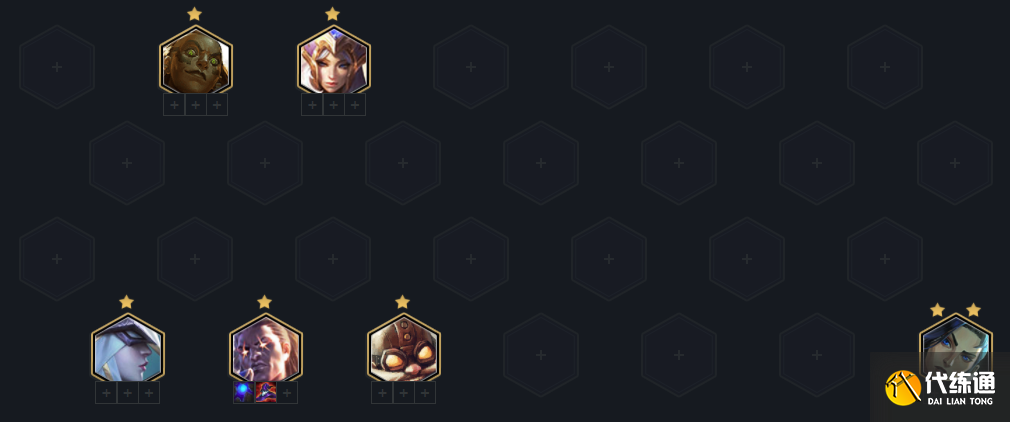Add item in Ashe's last item slot
The height and width of the screenshot is (422, 1010).
tap(149, 392)
